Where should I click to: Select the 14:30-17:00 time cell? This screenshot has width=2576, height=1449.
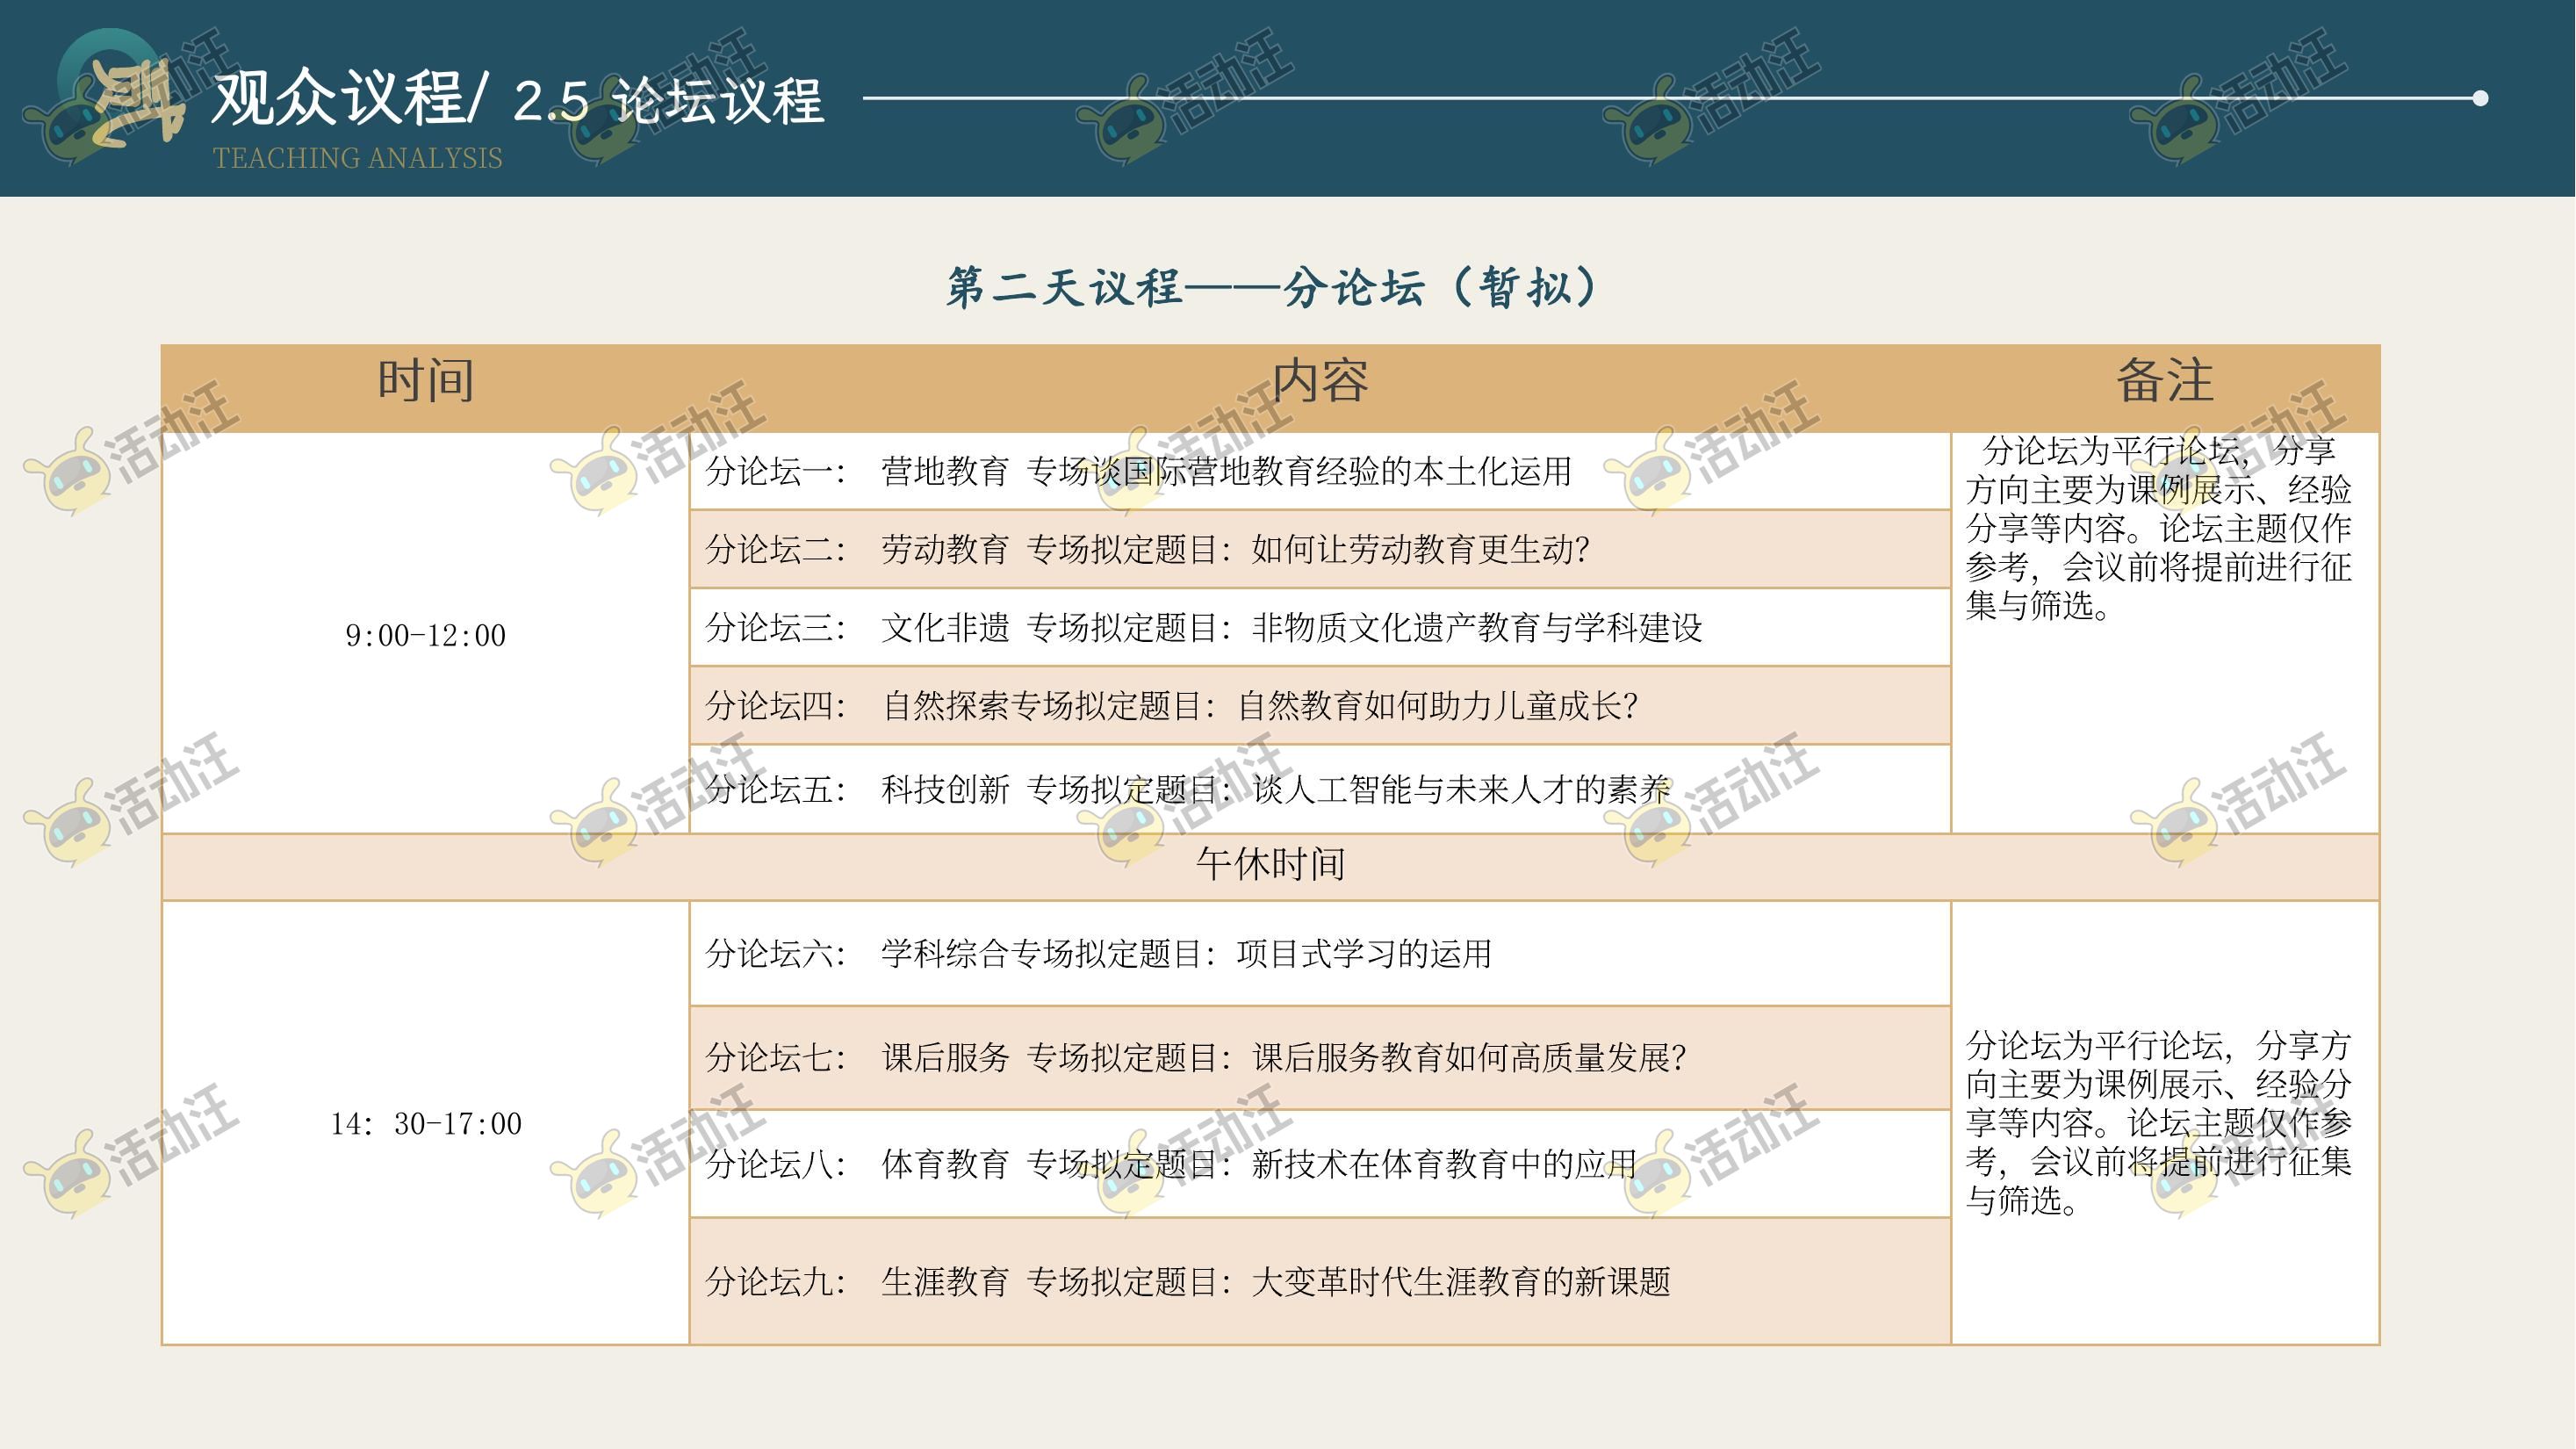[425, 1124]
